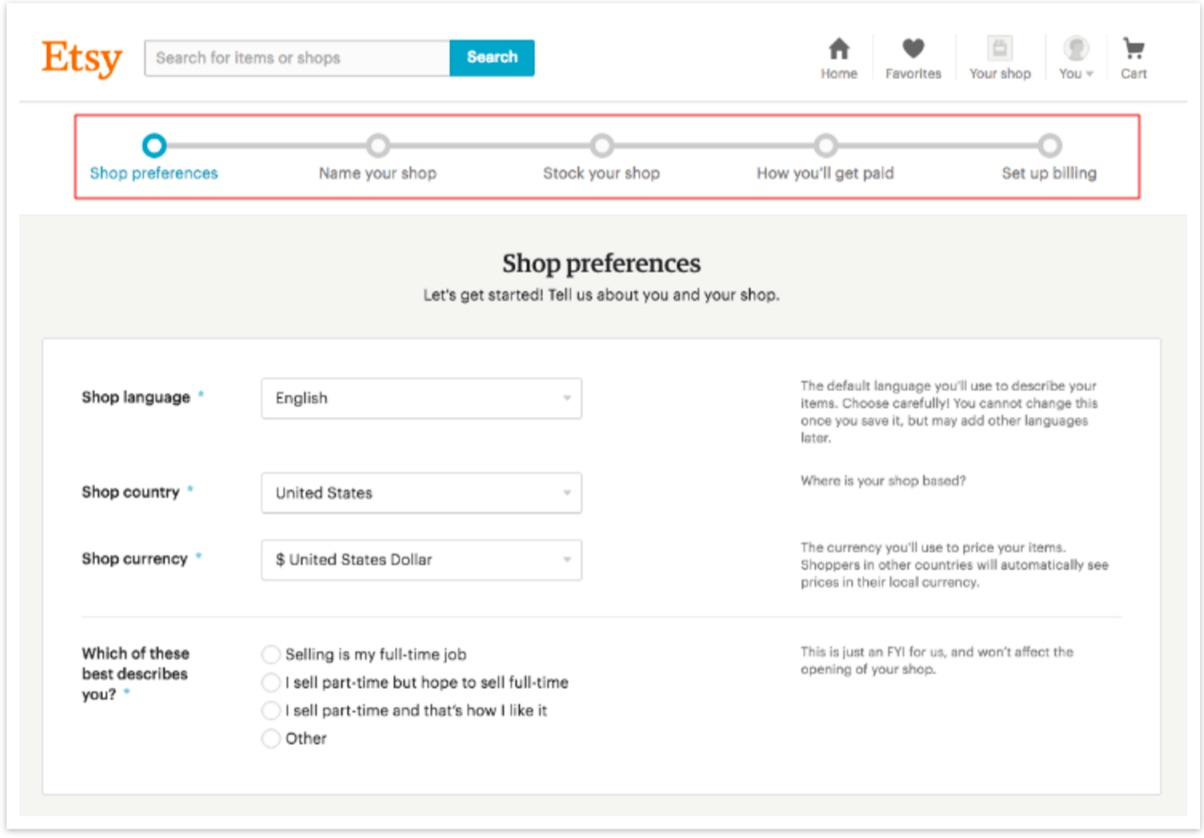Focus the search for items or shops field
The image size is (1204, 838).
point(297,58)
